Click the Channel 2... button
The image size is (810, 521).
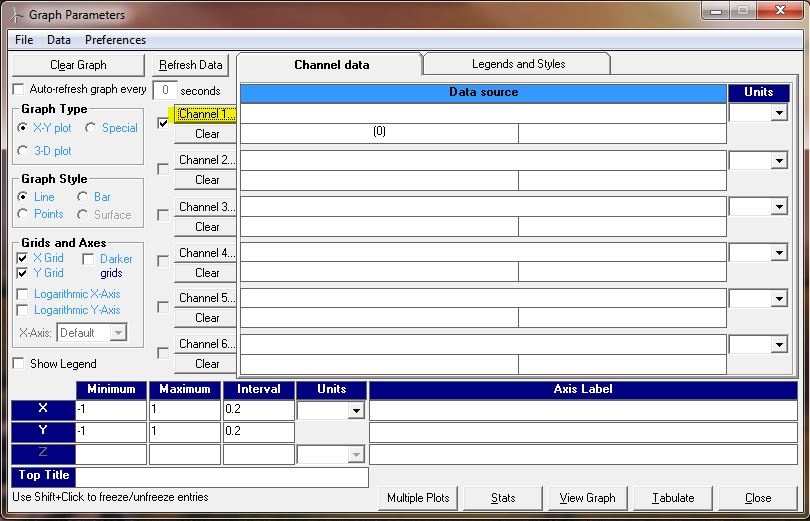click(206, 160)
